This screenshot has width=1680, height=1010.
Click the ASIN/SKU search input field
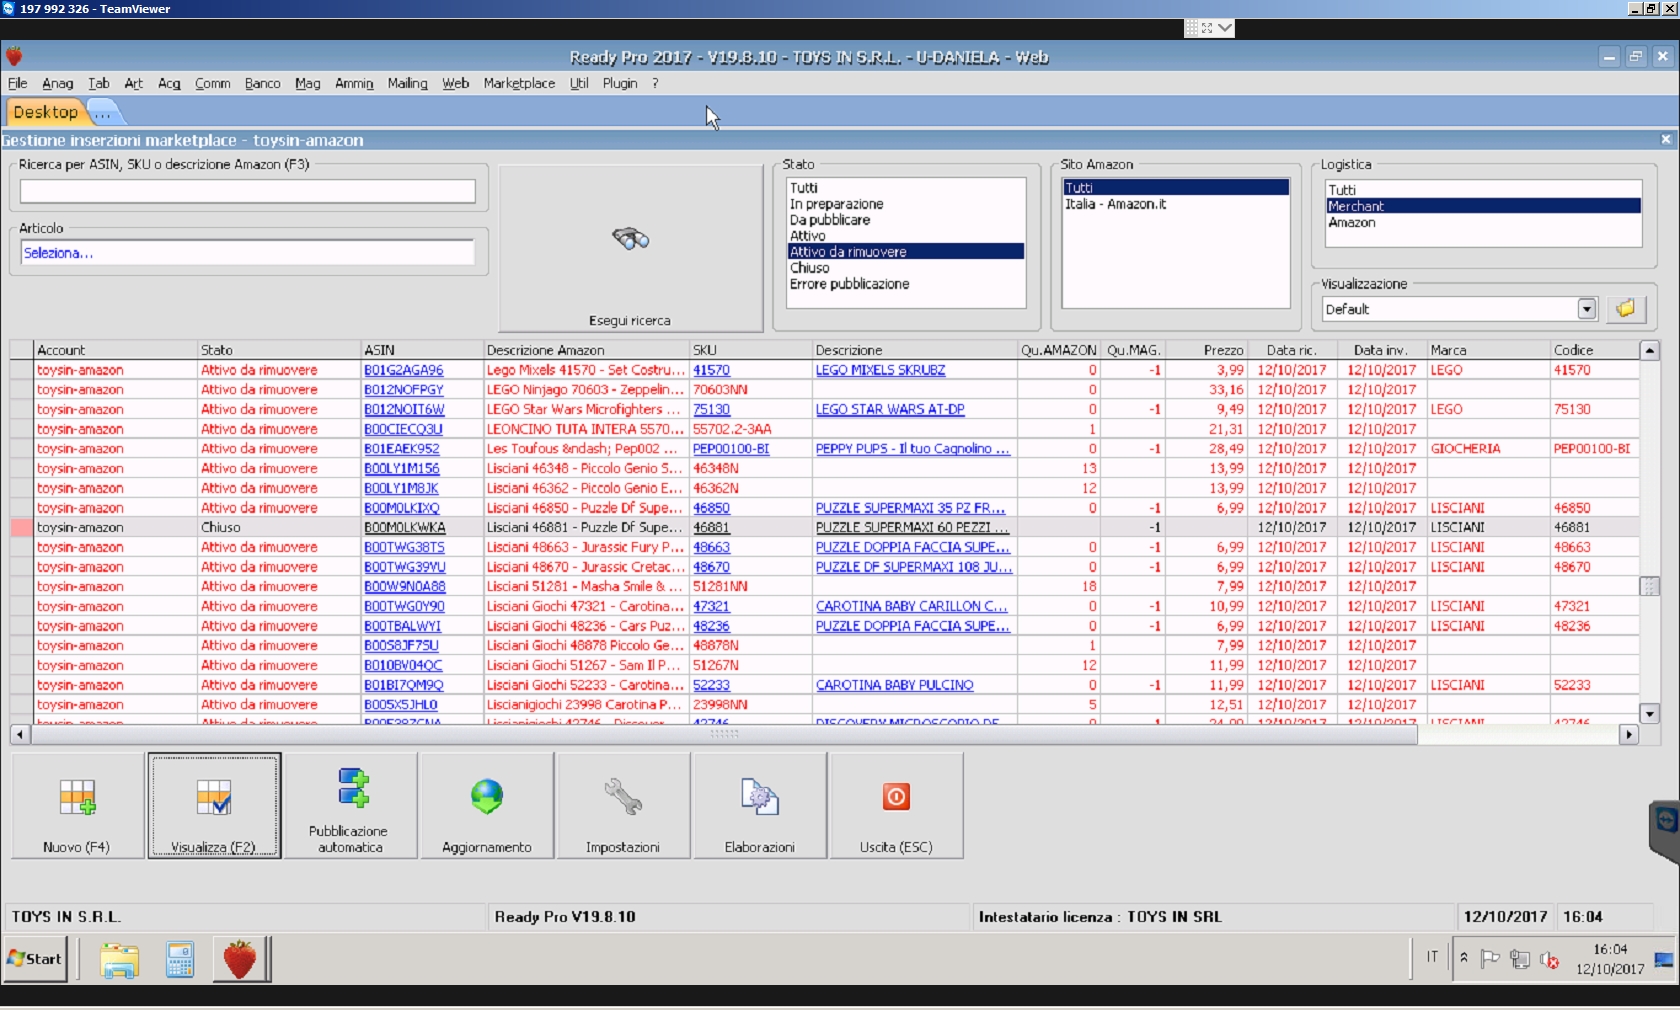(247, 191)
